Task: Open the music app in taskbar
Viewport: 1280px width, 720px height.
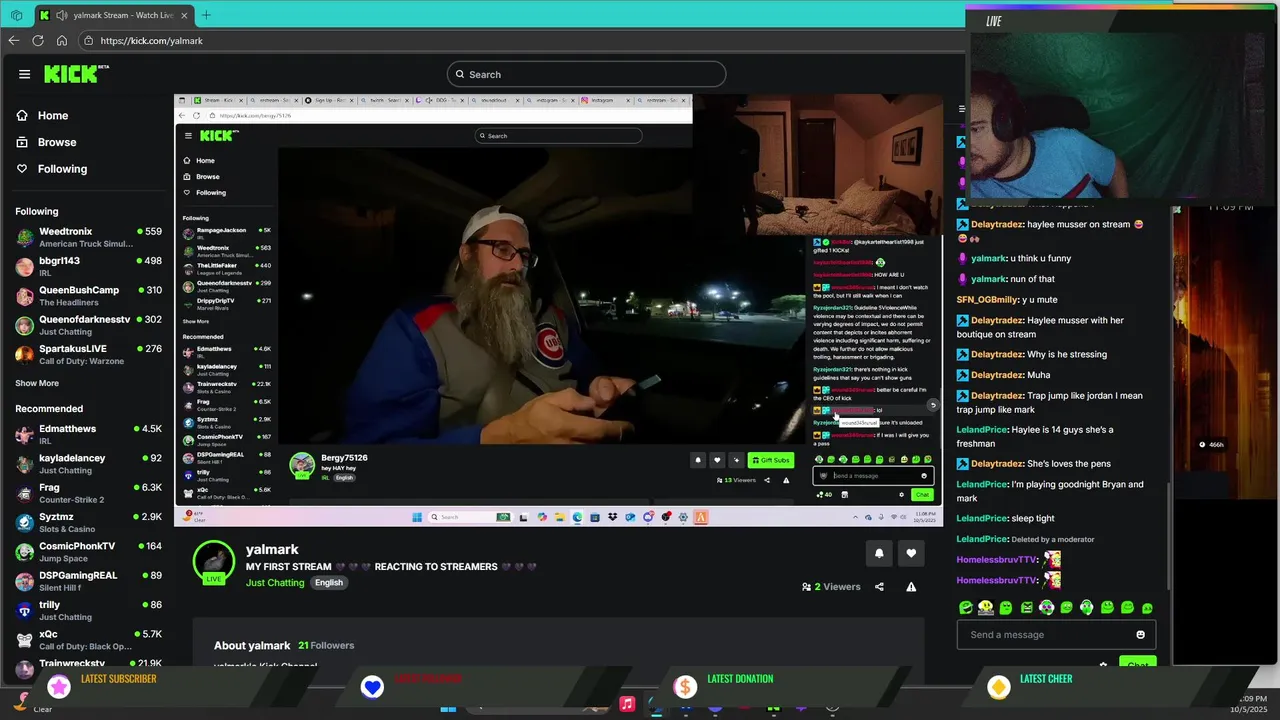Action: 627,704
